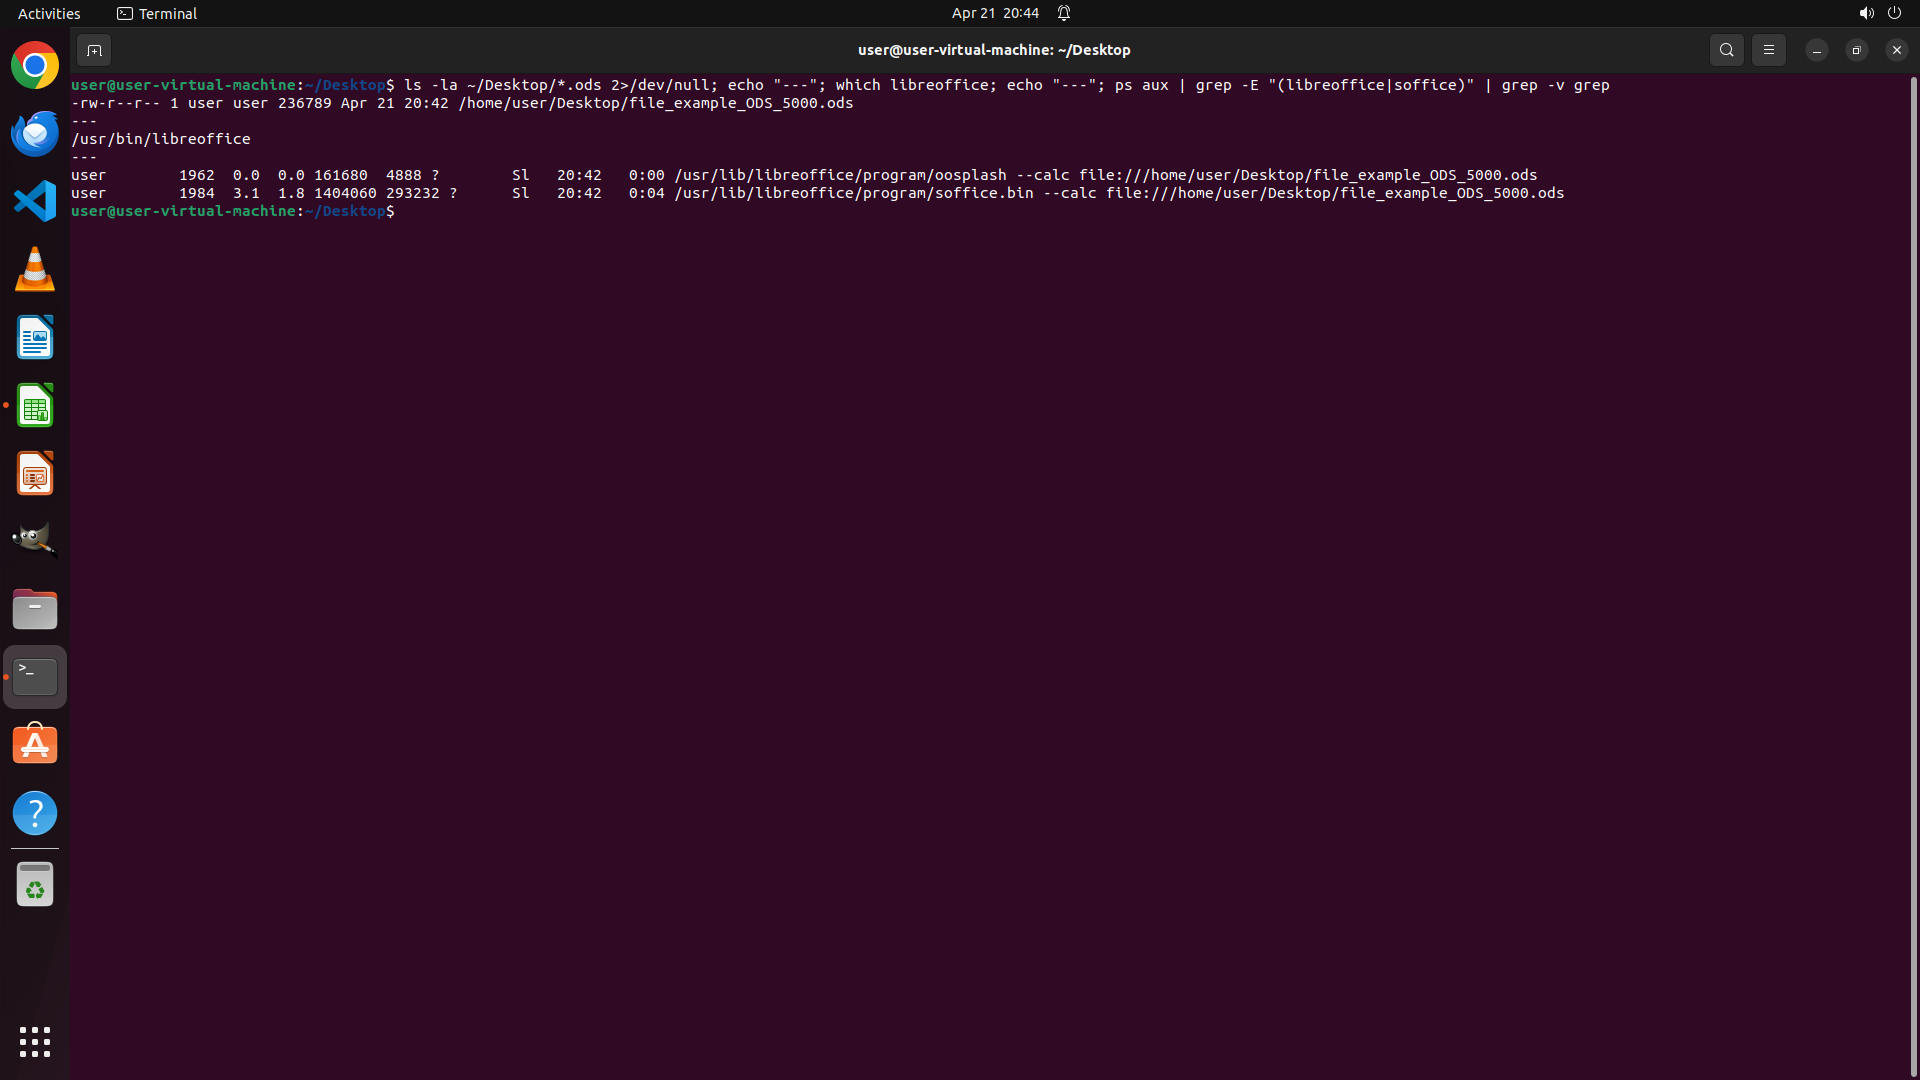Open LibreOffice Writer from dock
This screenshot has height=1080, width=1920.
pyautogui.click(x=35, y=338)
